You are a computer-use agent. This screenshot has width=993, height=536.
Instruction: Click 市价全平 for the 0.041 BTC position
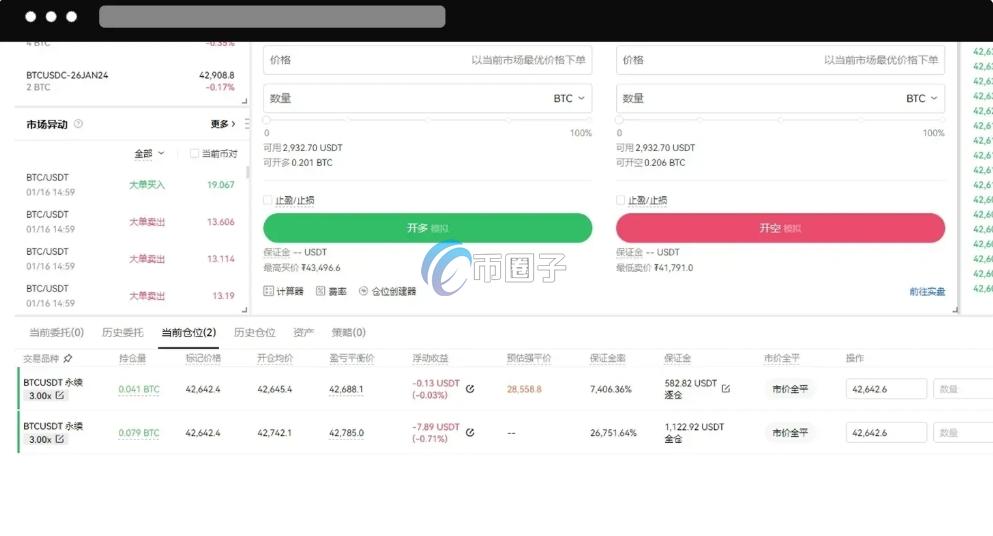click(790, 389)
